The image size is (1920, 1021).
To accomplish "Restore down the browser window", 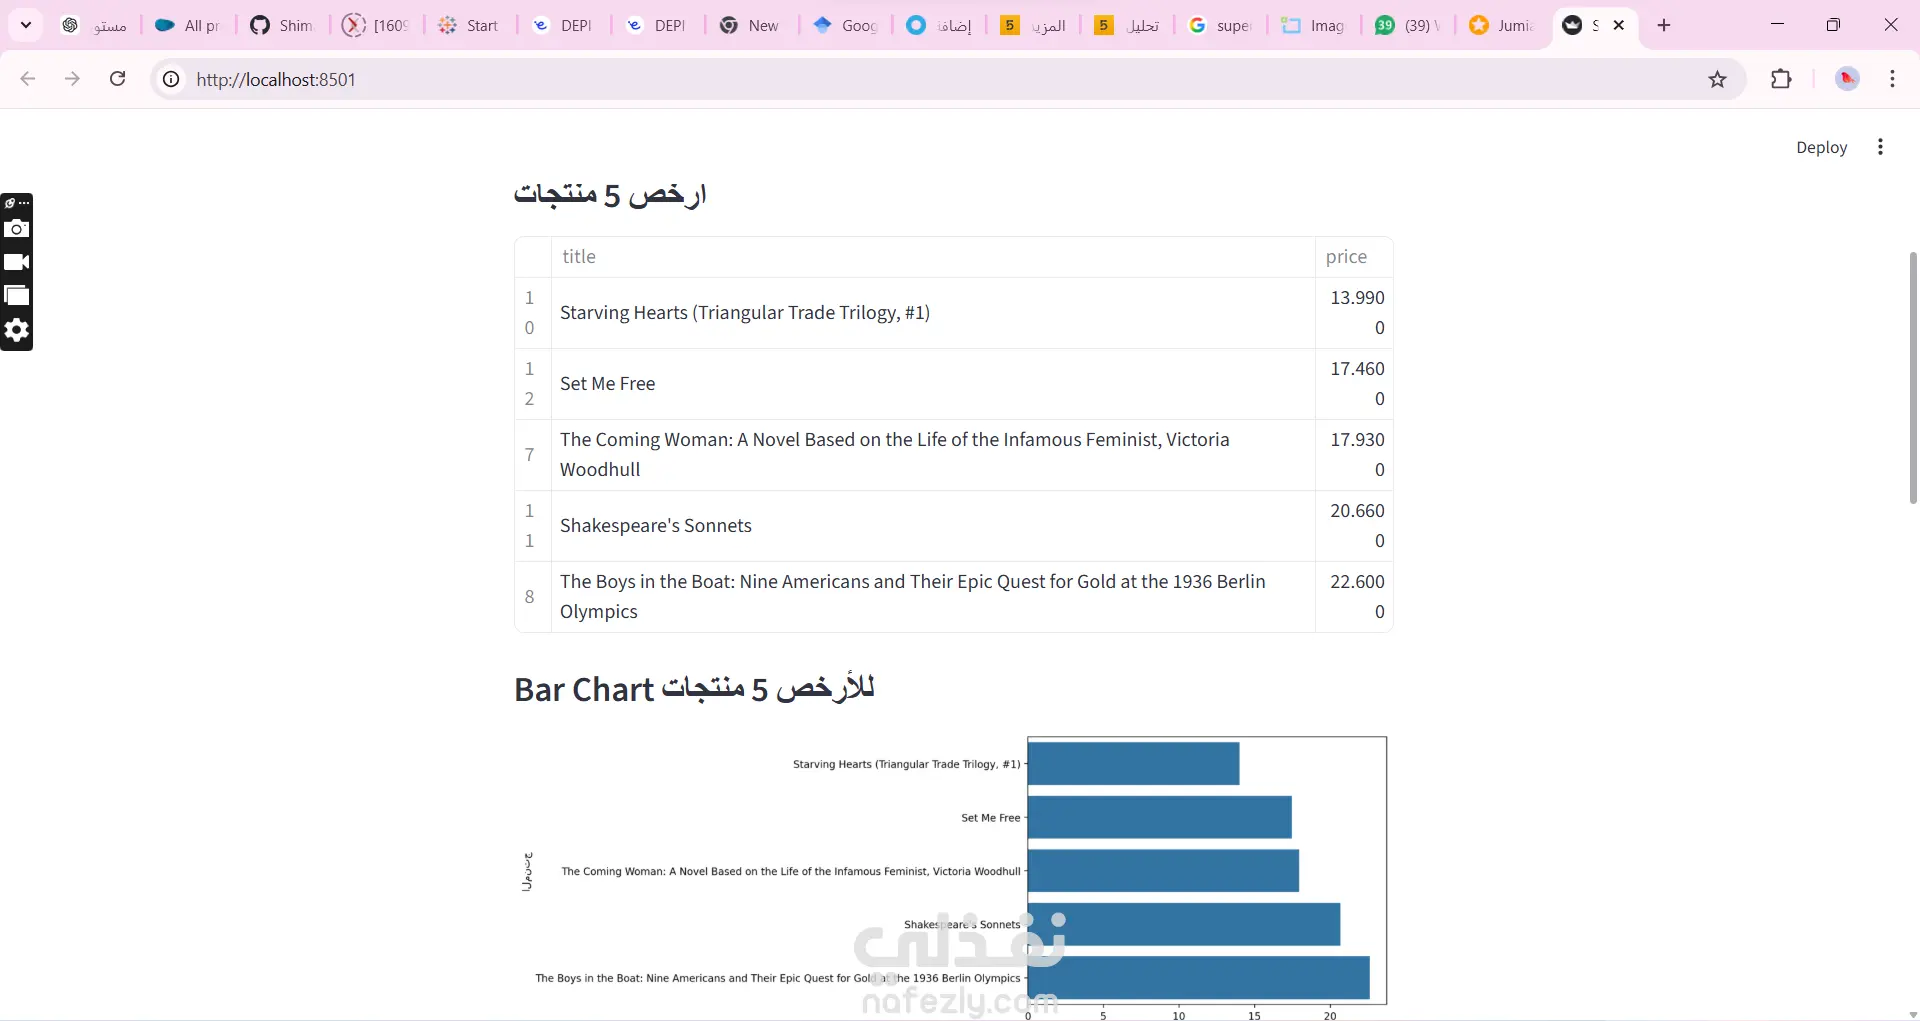I will coord(1833,25).
